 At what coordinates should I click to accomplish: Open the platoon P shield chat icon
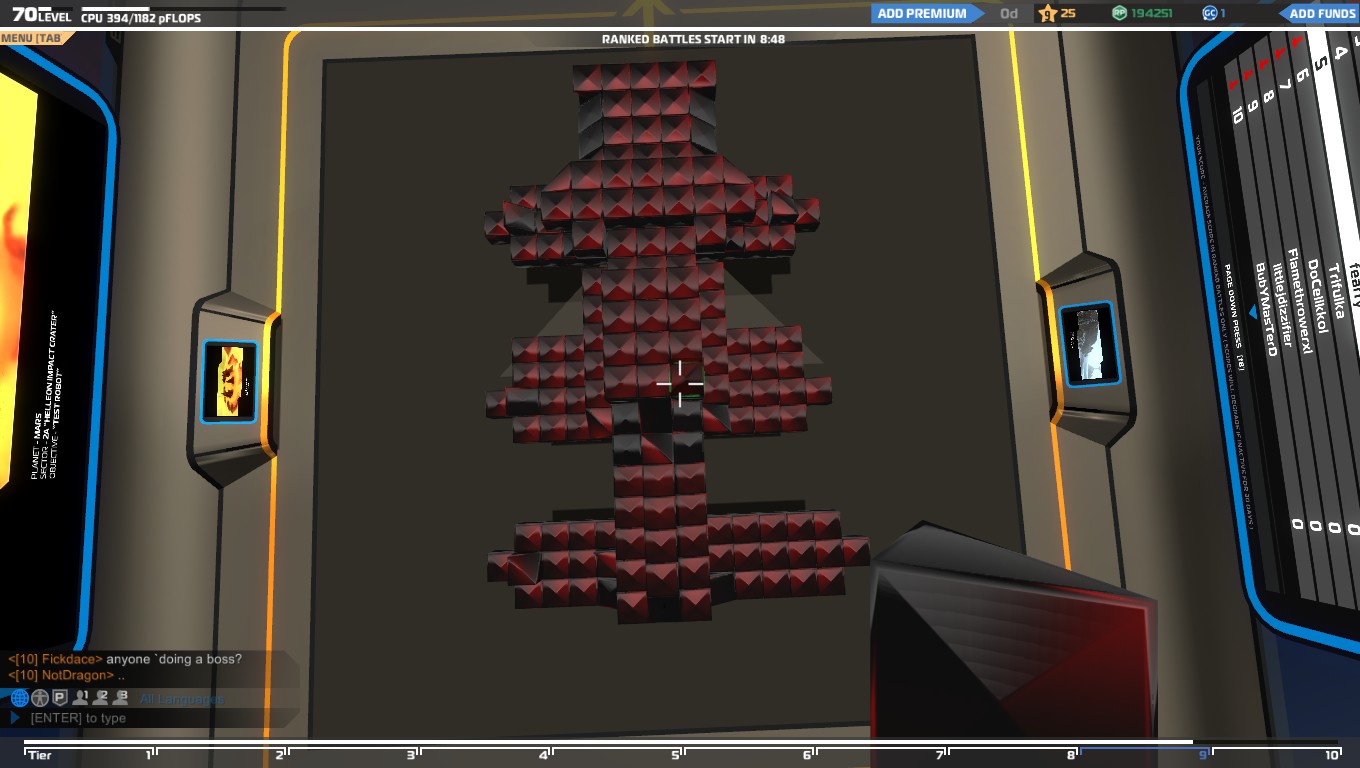[60, 698]
